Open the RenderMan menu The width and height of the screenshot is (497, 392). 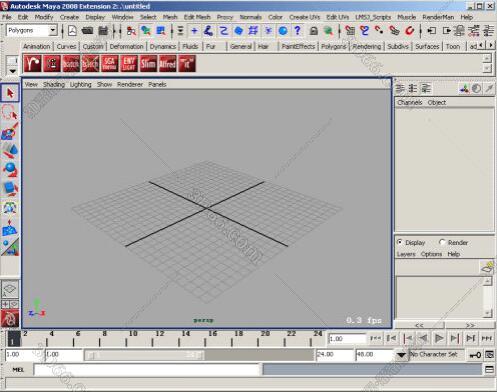[438, 17]
